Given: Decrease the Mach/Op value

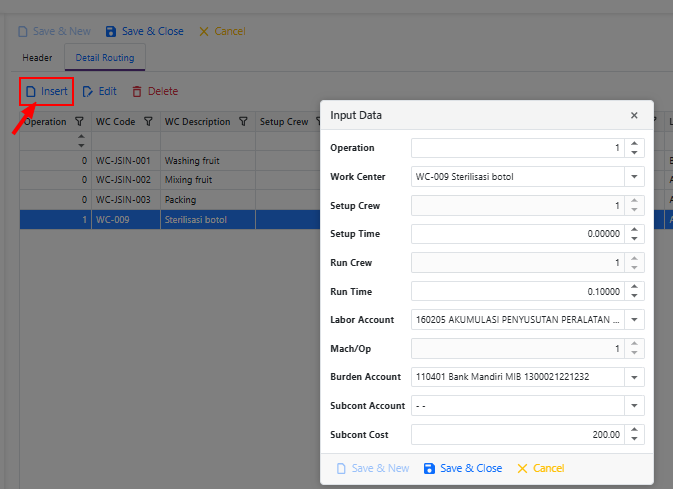Looking at the screenshot, I should [x=634, y=353].
